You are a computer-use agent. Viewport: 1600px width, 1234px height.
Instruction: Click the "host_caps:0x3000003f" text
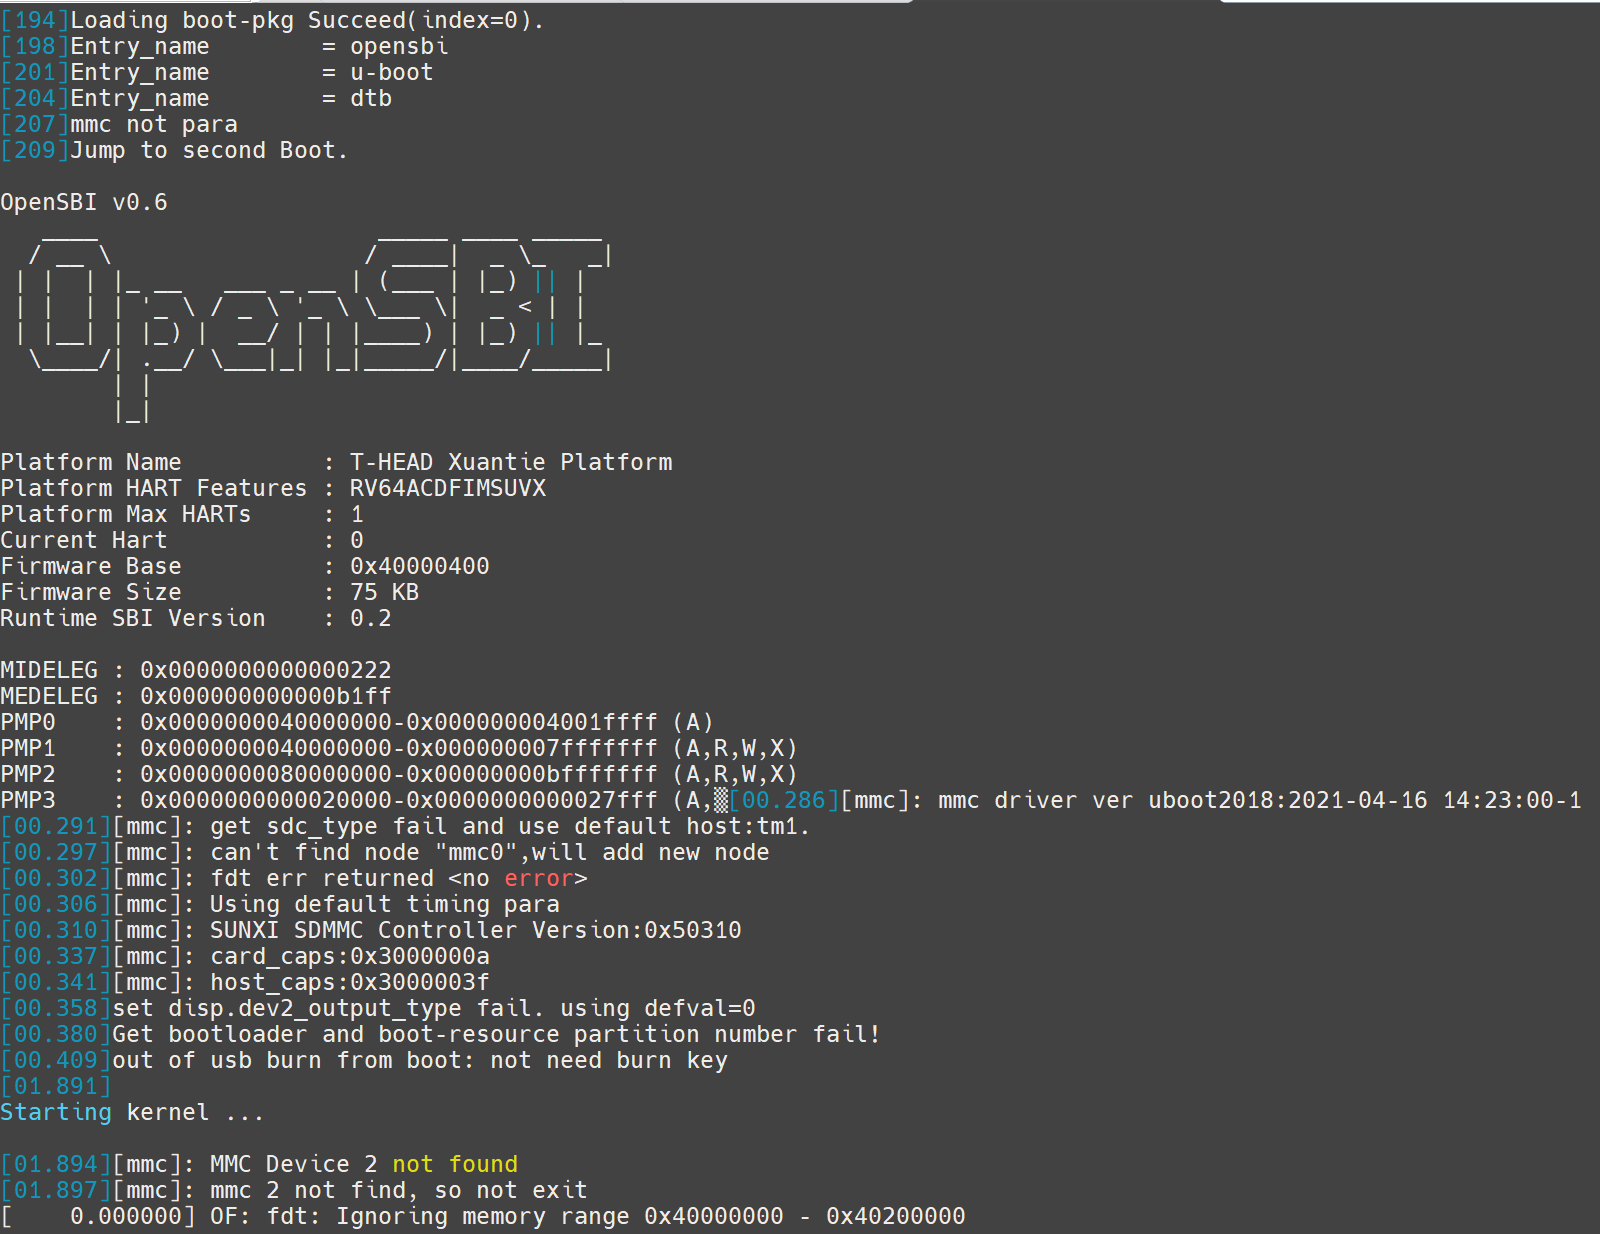point(350,983)
